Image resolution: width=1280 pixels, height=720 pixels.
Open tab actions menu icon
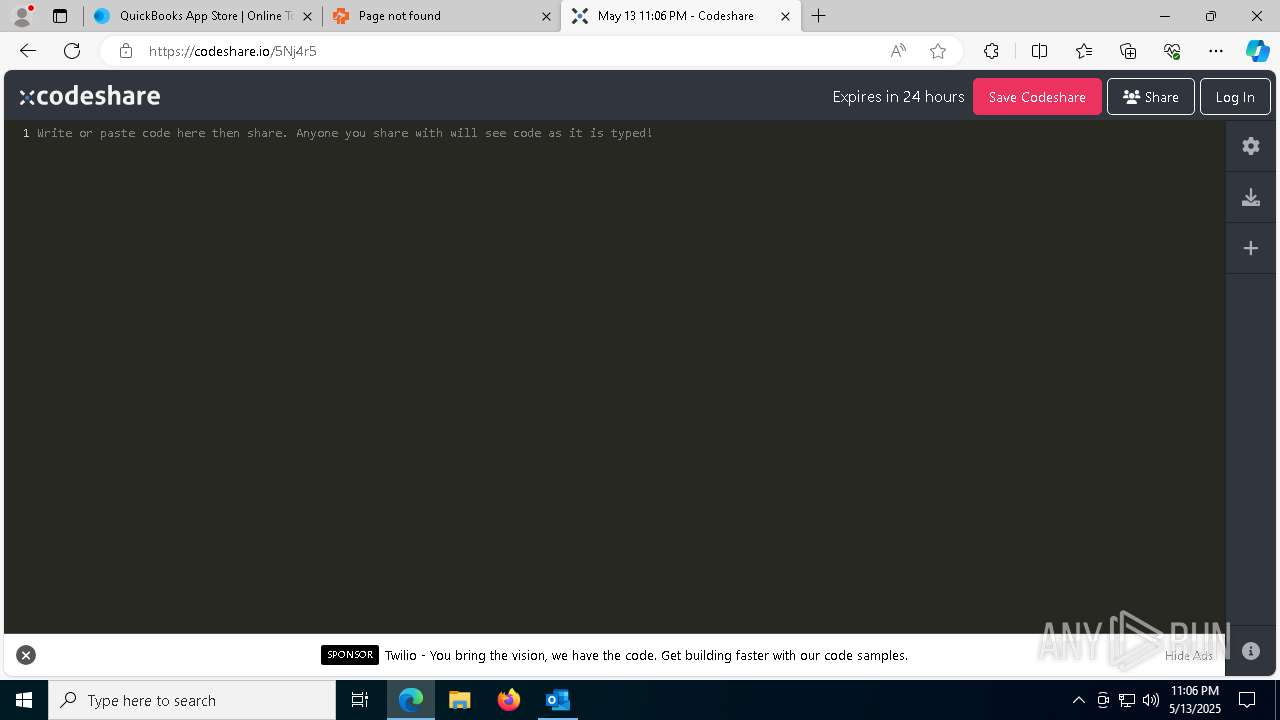(60, 16)
